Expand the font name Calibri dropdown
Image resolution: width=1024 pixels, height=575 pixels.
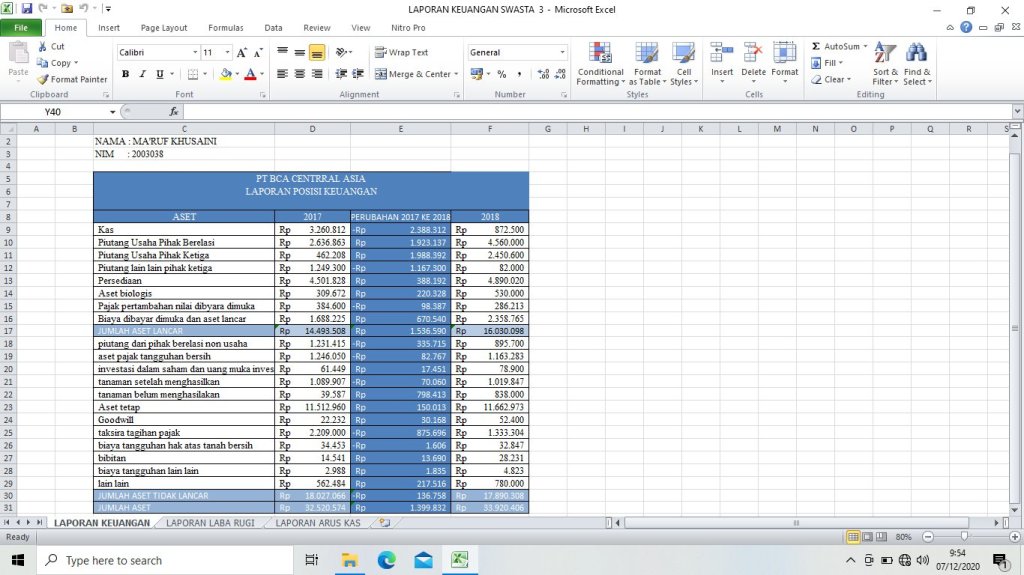(x=195, y=52)
